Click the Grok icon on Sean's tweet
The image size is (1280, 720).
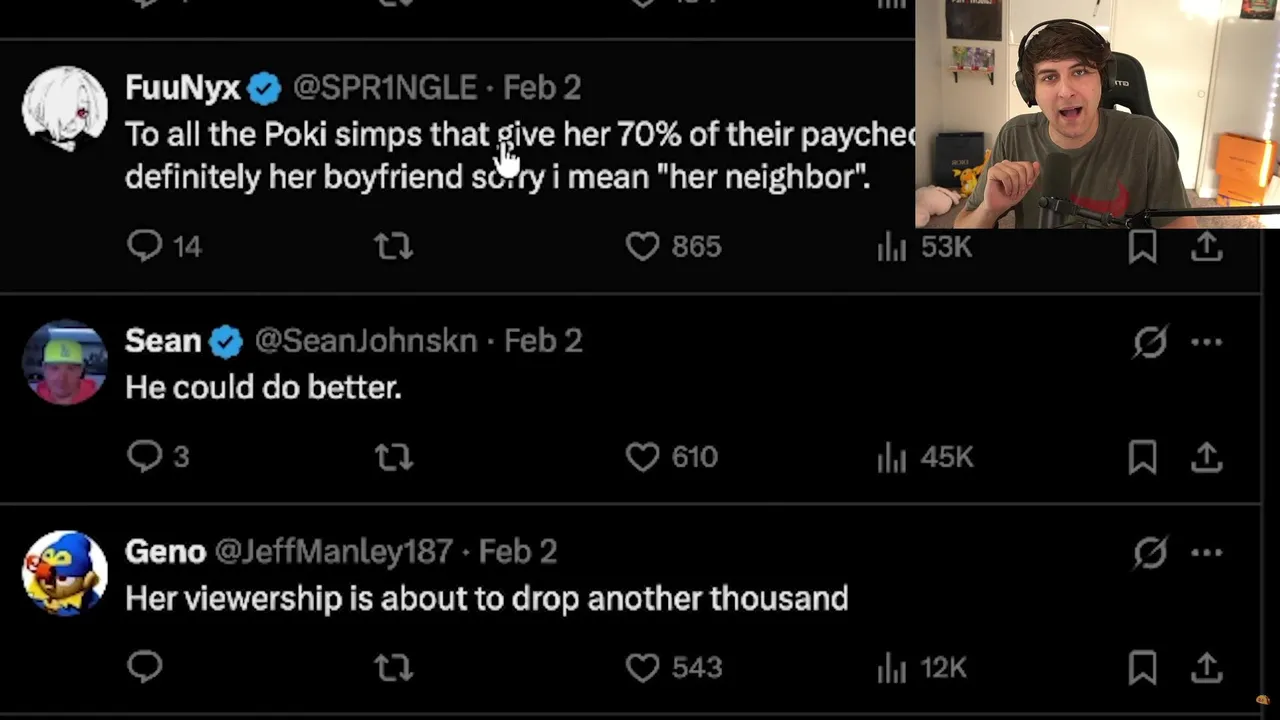click(x=1150, y=342)
